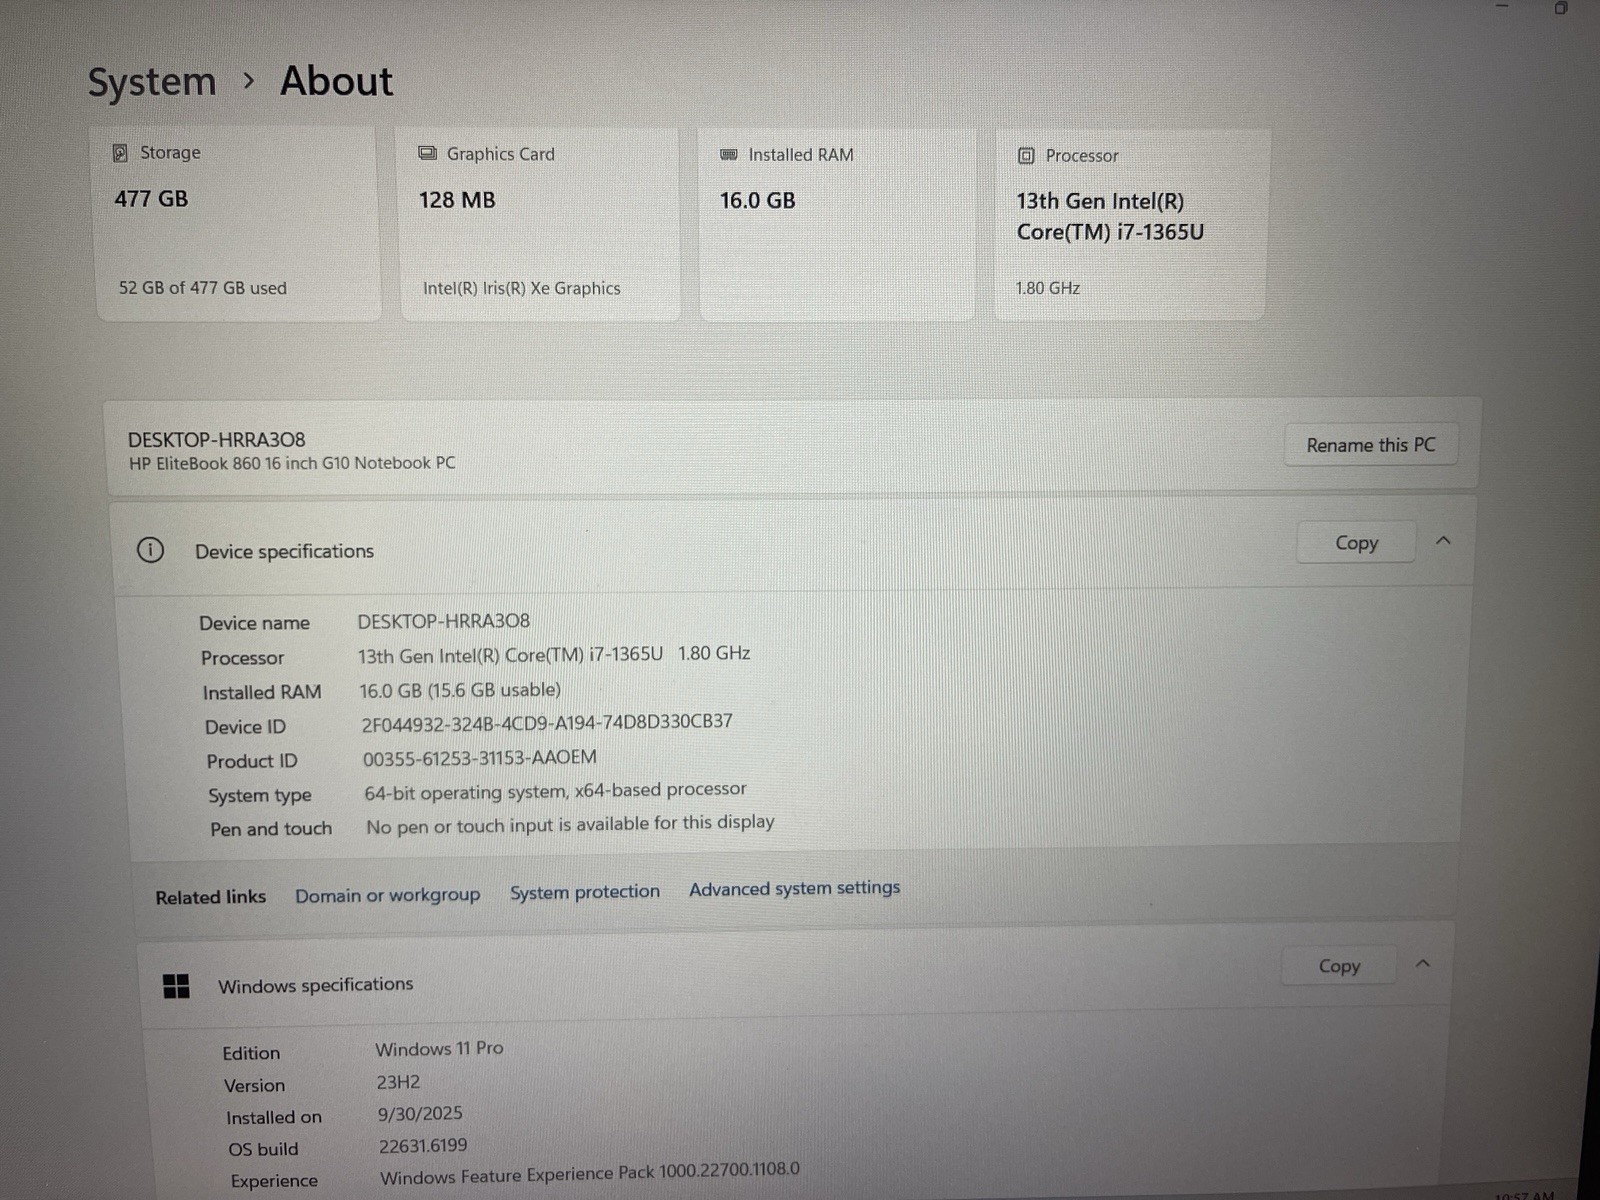1600x1200 pixels.
Task: Select the '52 GB of 477 GB used' text
Action: 203,288
